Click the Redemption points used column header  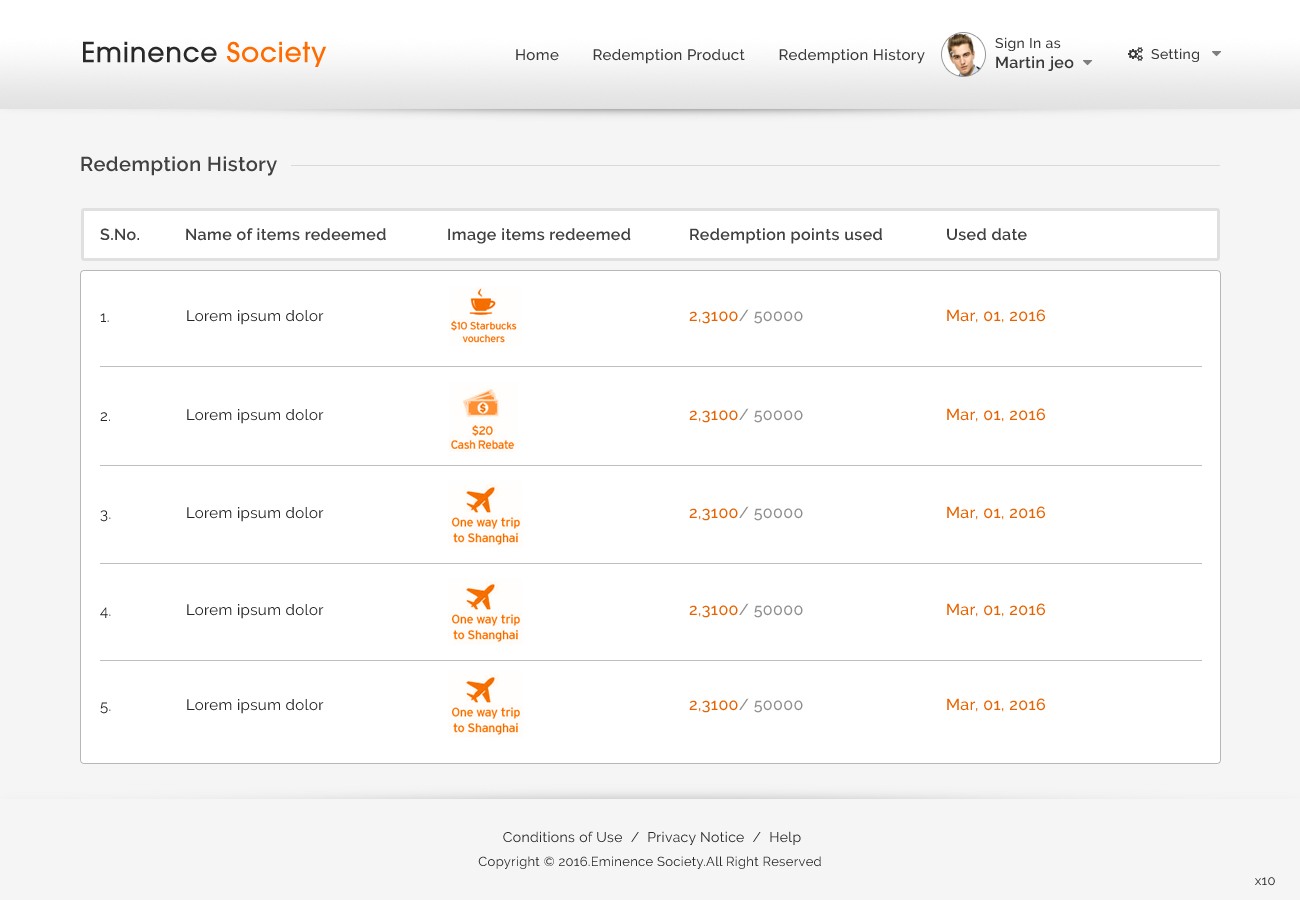(785, 235)
